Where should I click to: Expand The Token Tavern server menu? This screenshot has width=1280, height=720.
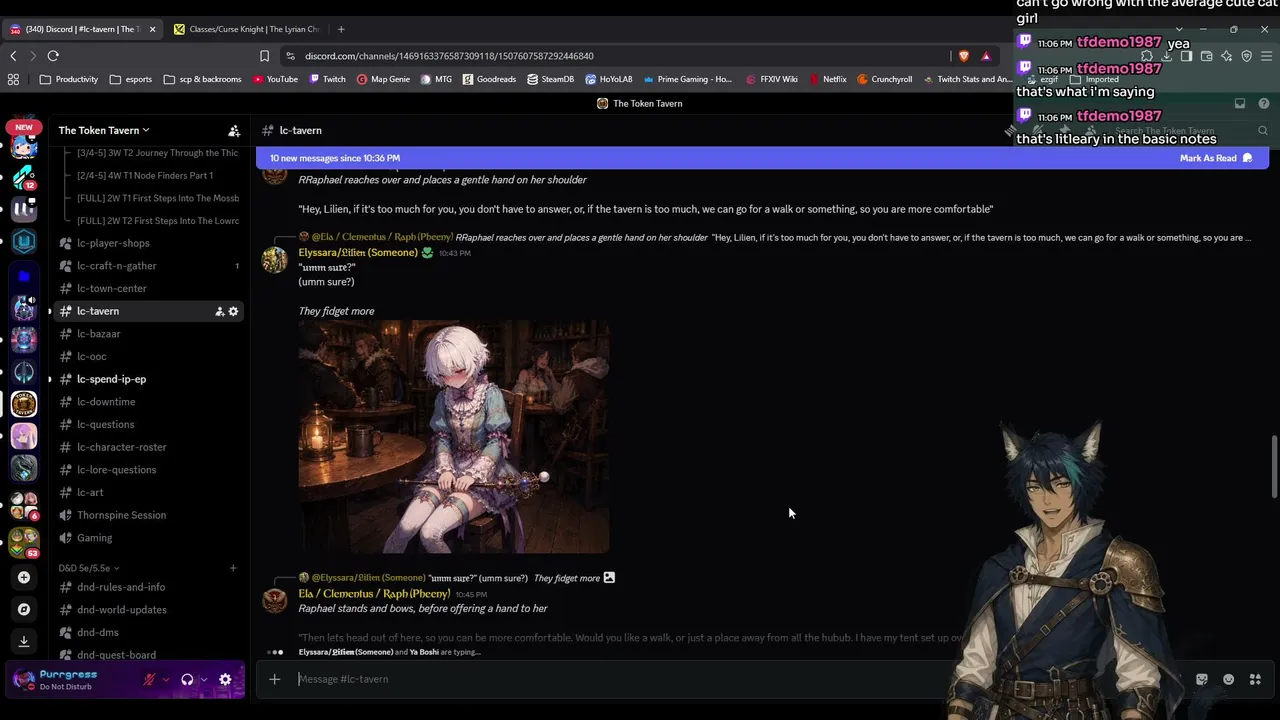[x=104, y=130]
